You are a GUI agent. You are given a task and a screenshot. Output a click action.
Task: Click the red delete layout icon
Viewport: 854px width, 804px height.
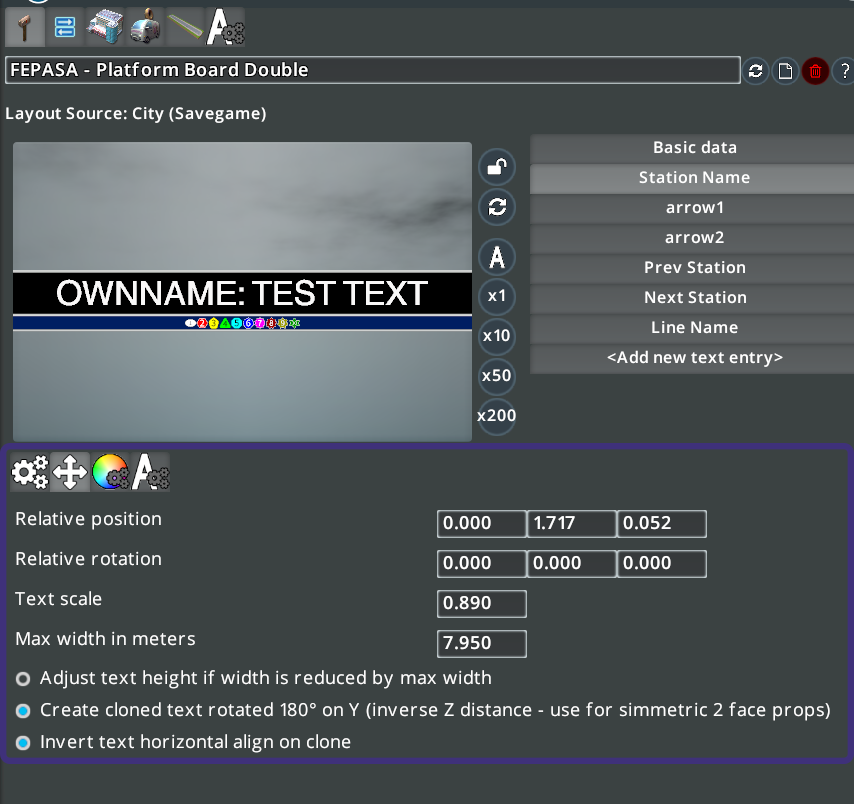[x=815, y=71]
